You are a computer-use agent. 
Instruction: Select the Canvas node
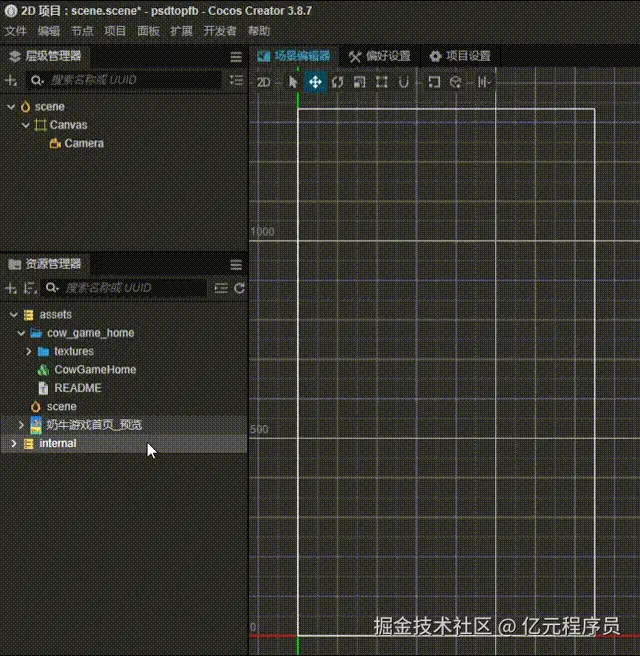(69, 125)
